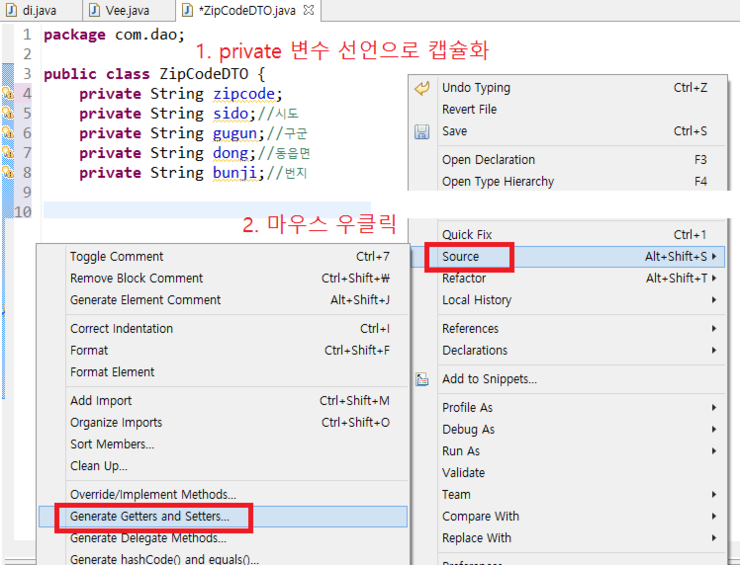Click the Java file icon on di.java tab
Viewport: 740px width, 565px height.
(10, 11)
